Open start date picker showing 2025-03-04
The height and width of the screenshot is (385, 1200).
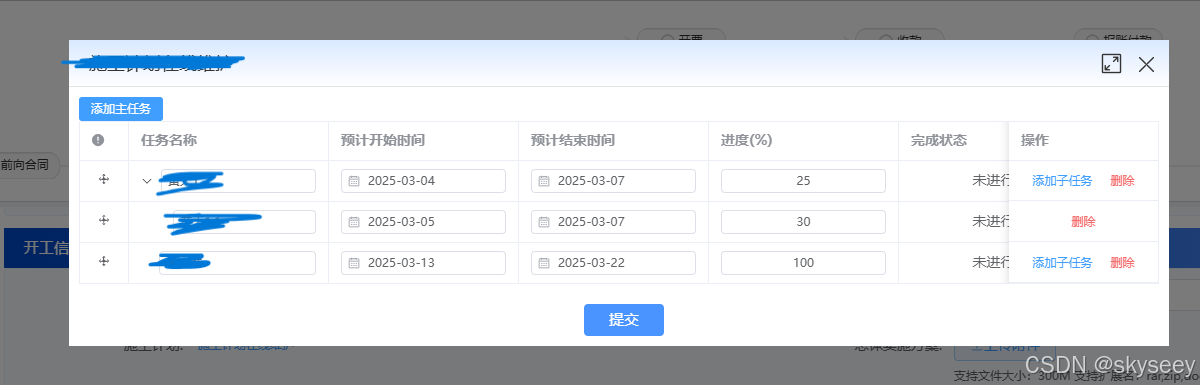point(423,181)
